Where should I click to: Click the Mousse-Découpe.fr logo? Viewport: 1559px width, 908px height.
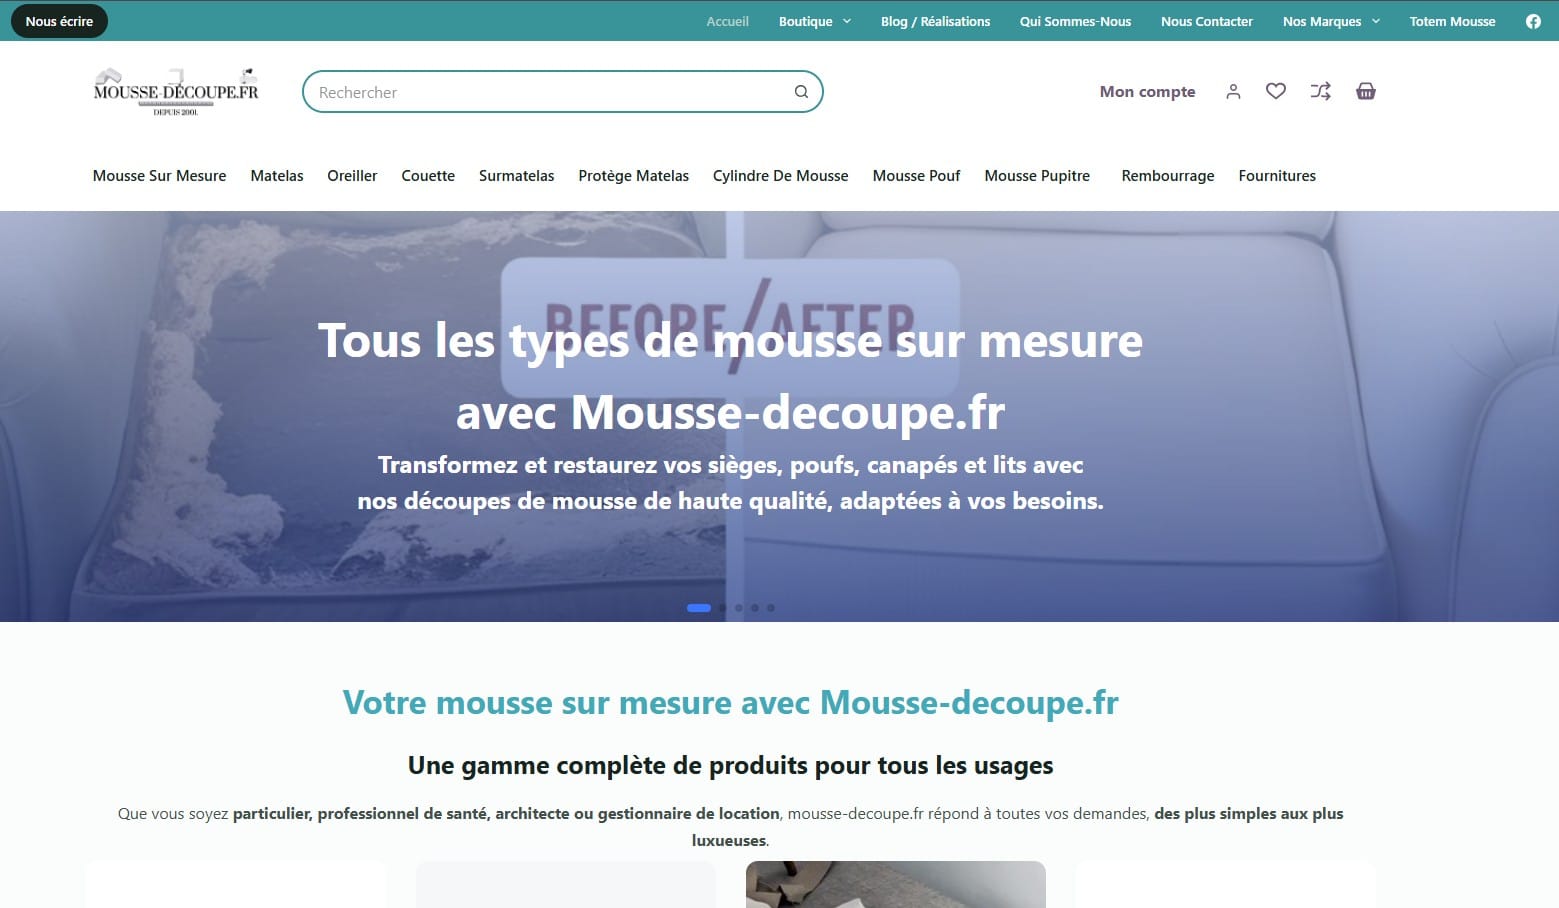click(176, 92)
